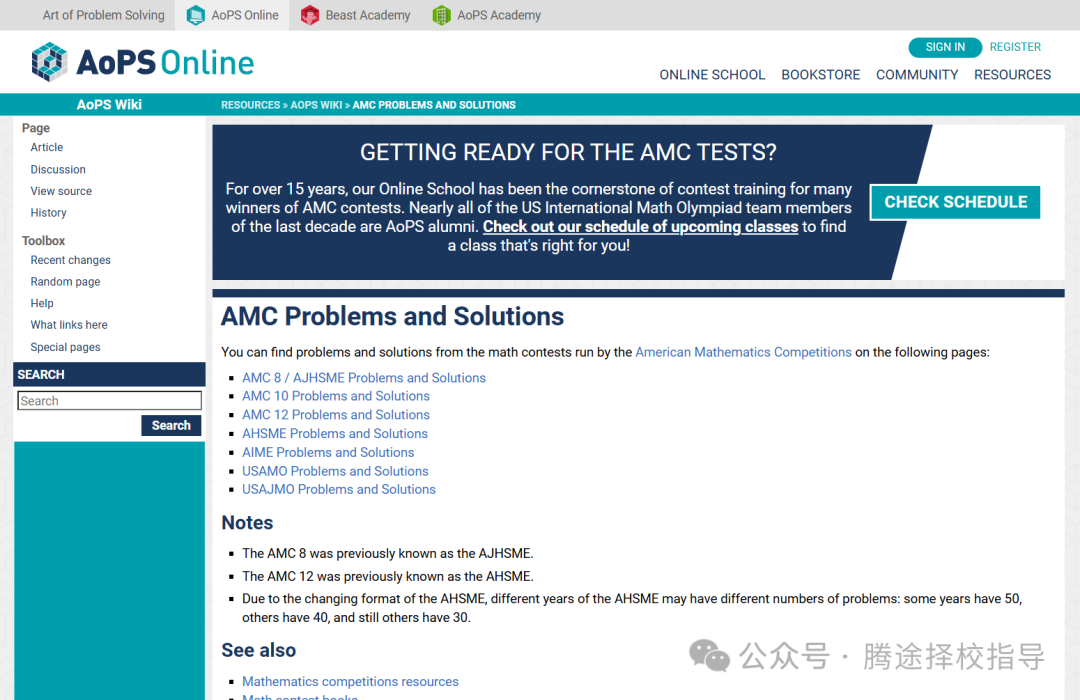
Task: Click the Beast Academy red icon
Action: point(310,15)
